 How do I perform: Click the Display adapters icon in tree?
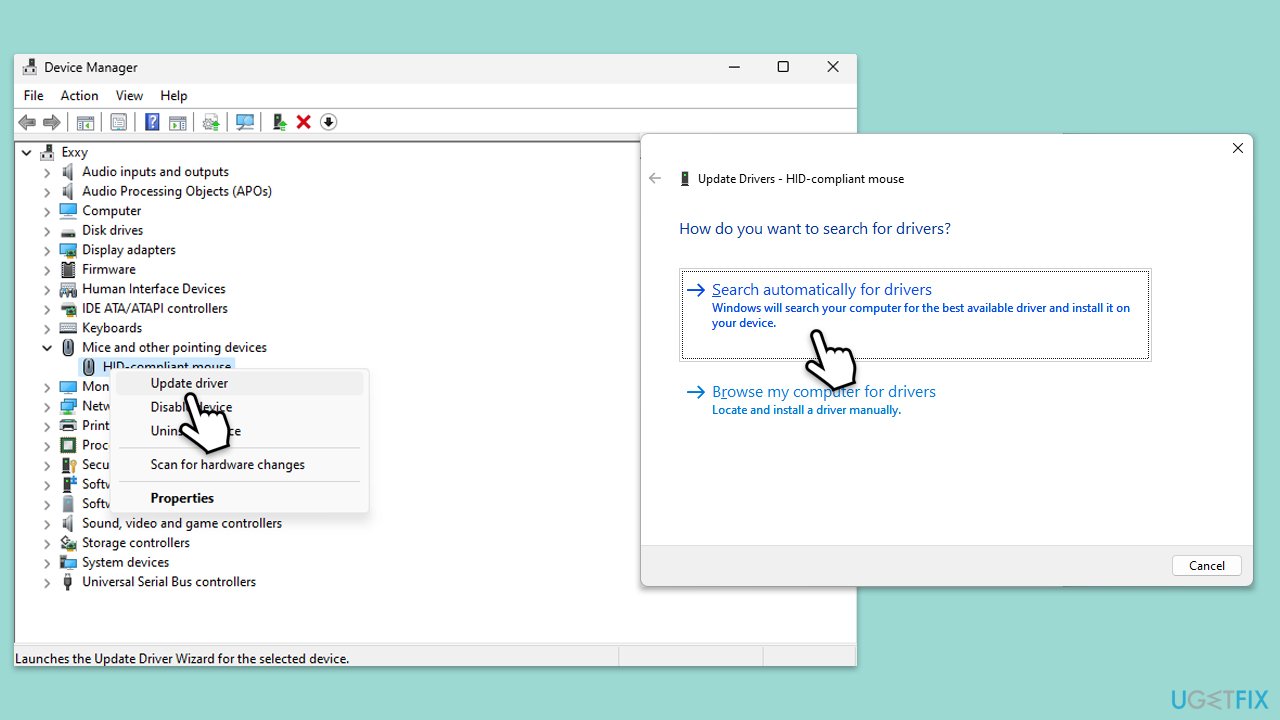tap(68, 250)
